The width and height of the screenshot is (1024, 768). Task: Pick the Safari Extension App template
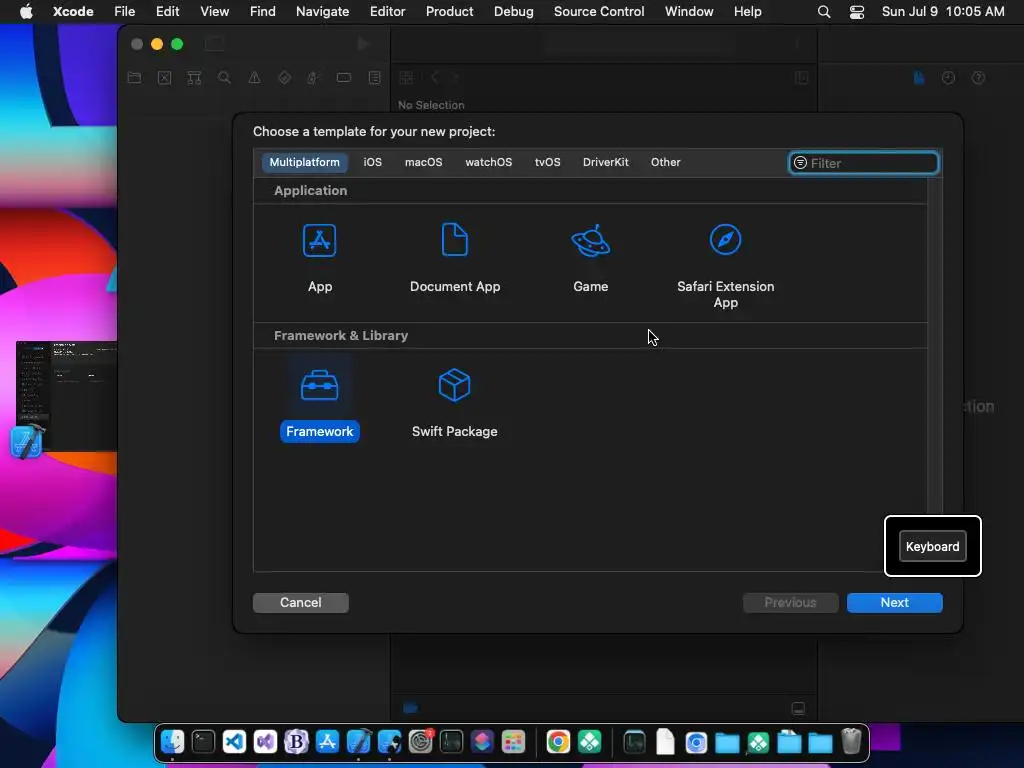tap(726, 266)
